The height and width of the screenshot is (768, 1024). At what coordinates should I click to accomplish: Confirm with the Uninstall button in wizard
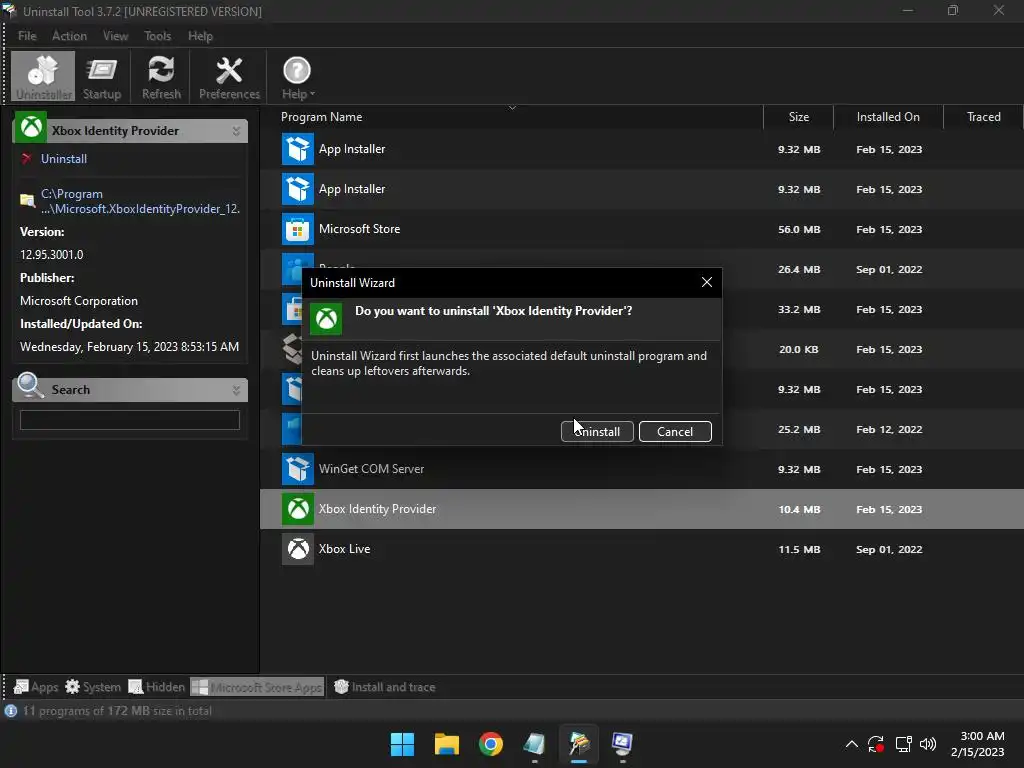tap(597, 432)
